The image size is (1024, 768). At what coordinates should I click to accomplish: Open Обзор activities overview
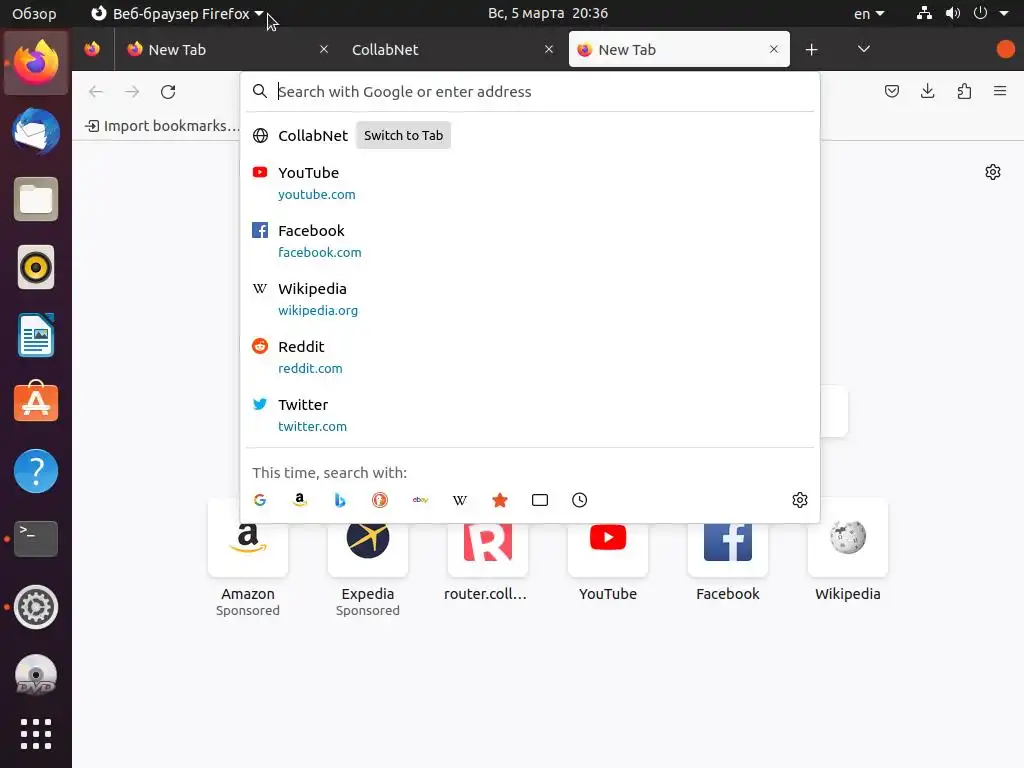coord(35,13)
